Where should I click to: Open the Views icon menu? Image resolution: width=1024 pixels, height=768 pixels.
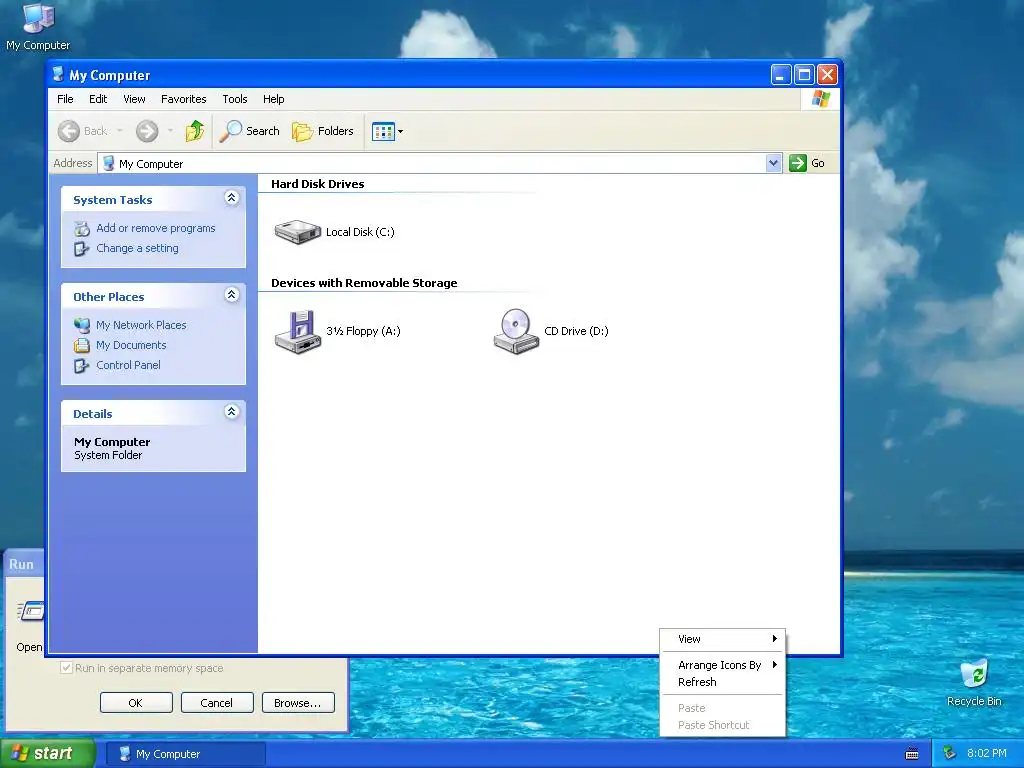tap(387, 131)
